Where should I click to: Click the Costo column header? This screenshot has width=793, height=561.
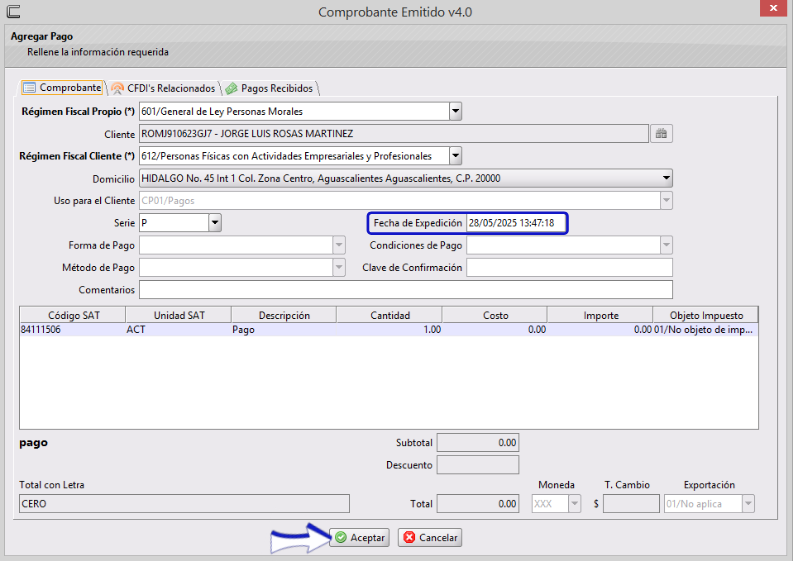(495, 315)
